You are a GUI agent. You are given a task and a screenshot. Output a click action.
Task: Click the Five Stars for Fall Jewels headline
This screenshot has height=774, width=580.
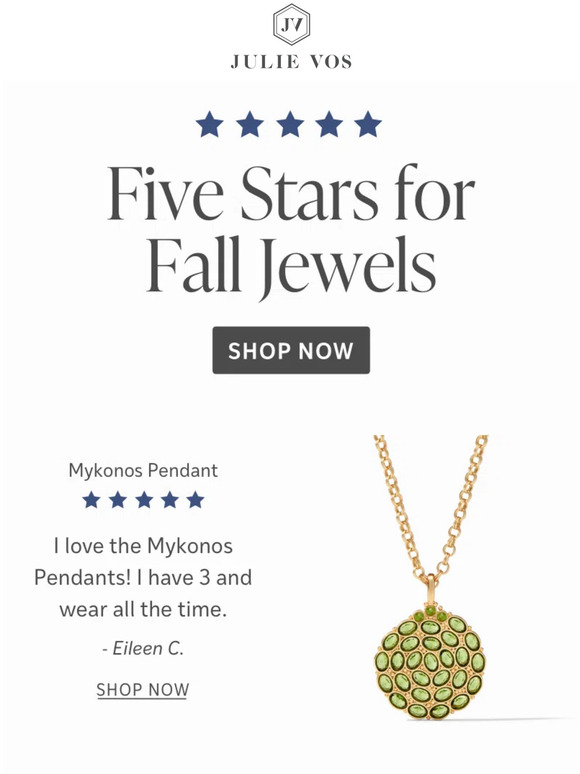coord(291,230)
